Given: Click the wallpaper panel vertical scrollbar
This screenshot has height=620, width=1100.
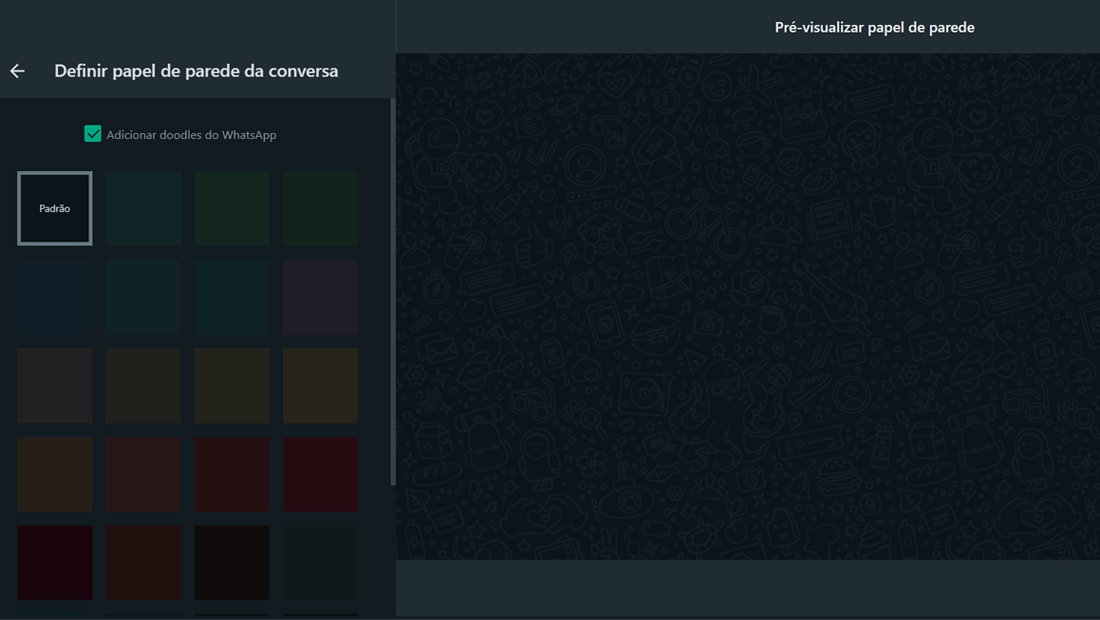Looking at the screenshot, I should click(393, 292).
